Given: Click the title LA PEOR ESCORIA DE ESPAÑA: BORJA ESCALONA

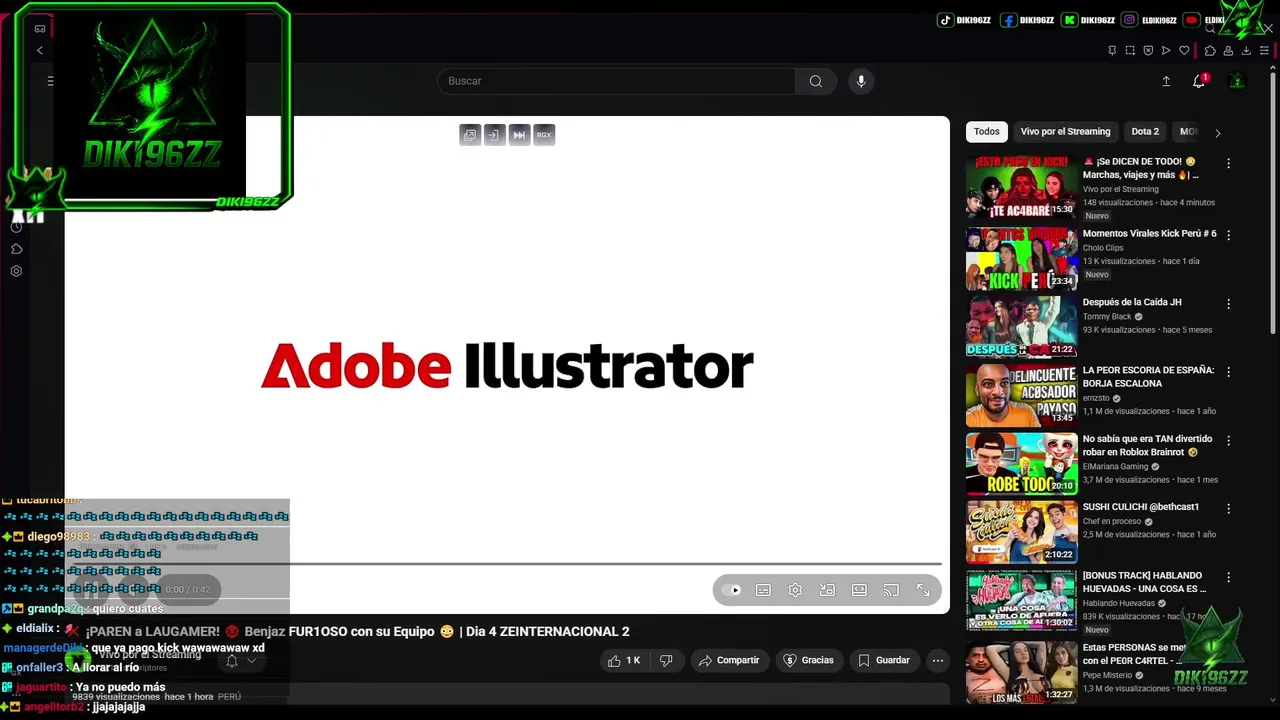Looking at the screenshot, I should tap(1148, 377).
